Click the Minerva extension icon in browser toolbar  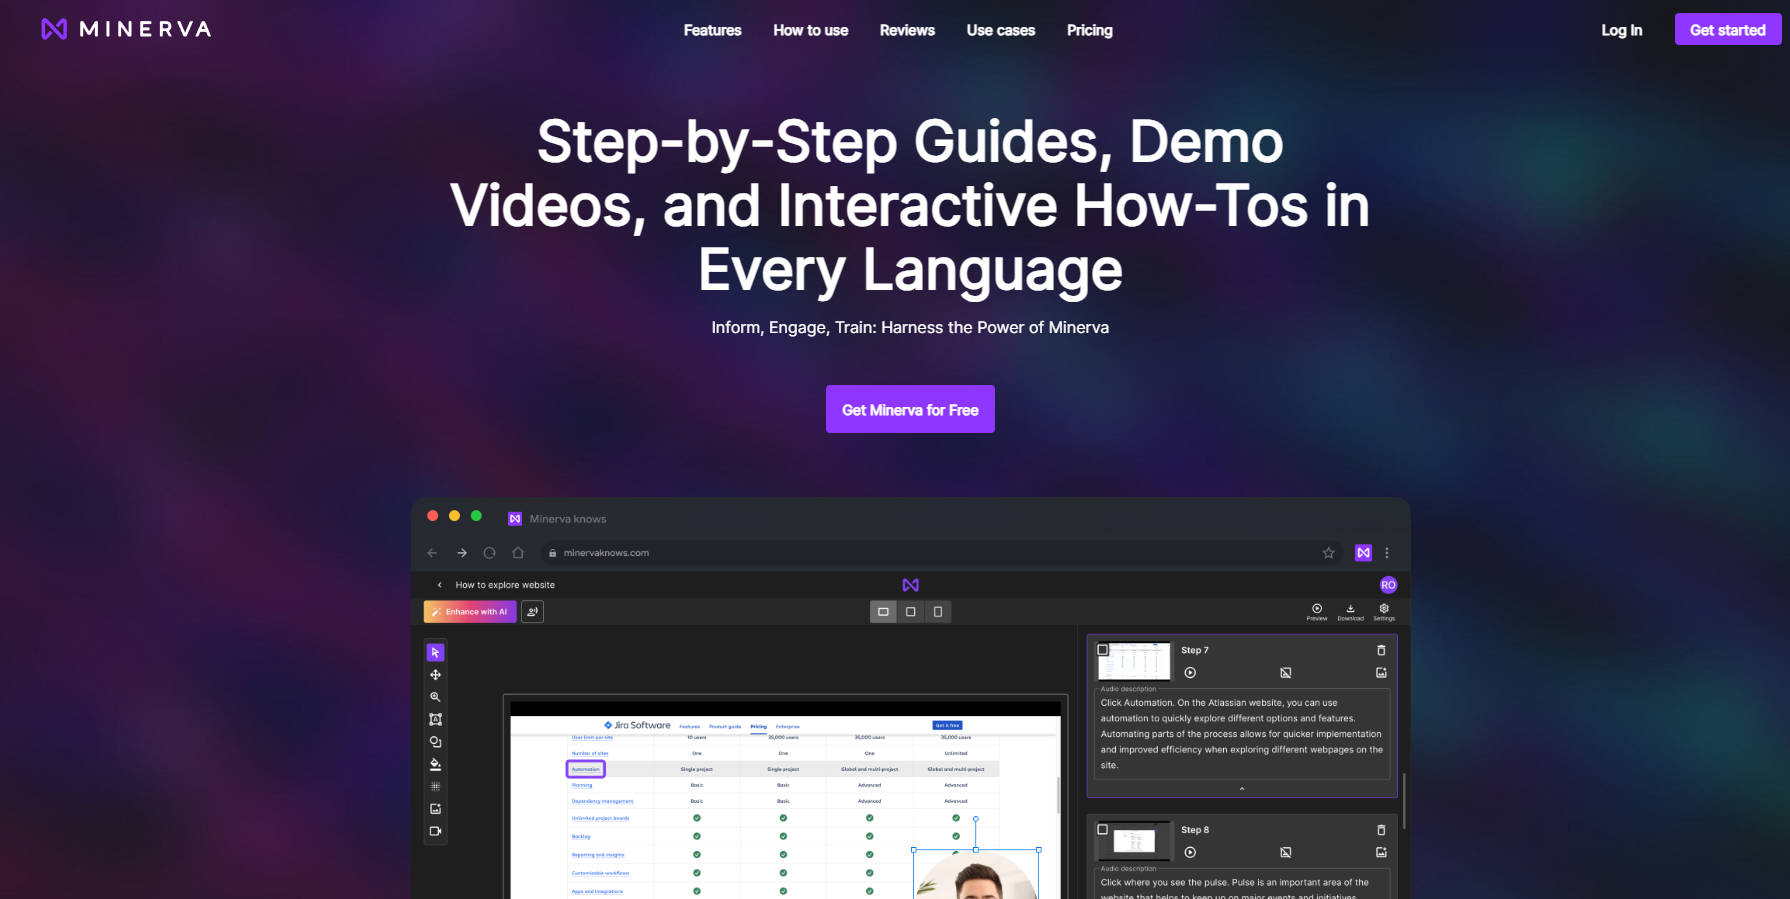(x=1363, y=553)
